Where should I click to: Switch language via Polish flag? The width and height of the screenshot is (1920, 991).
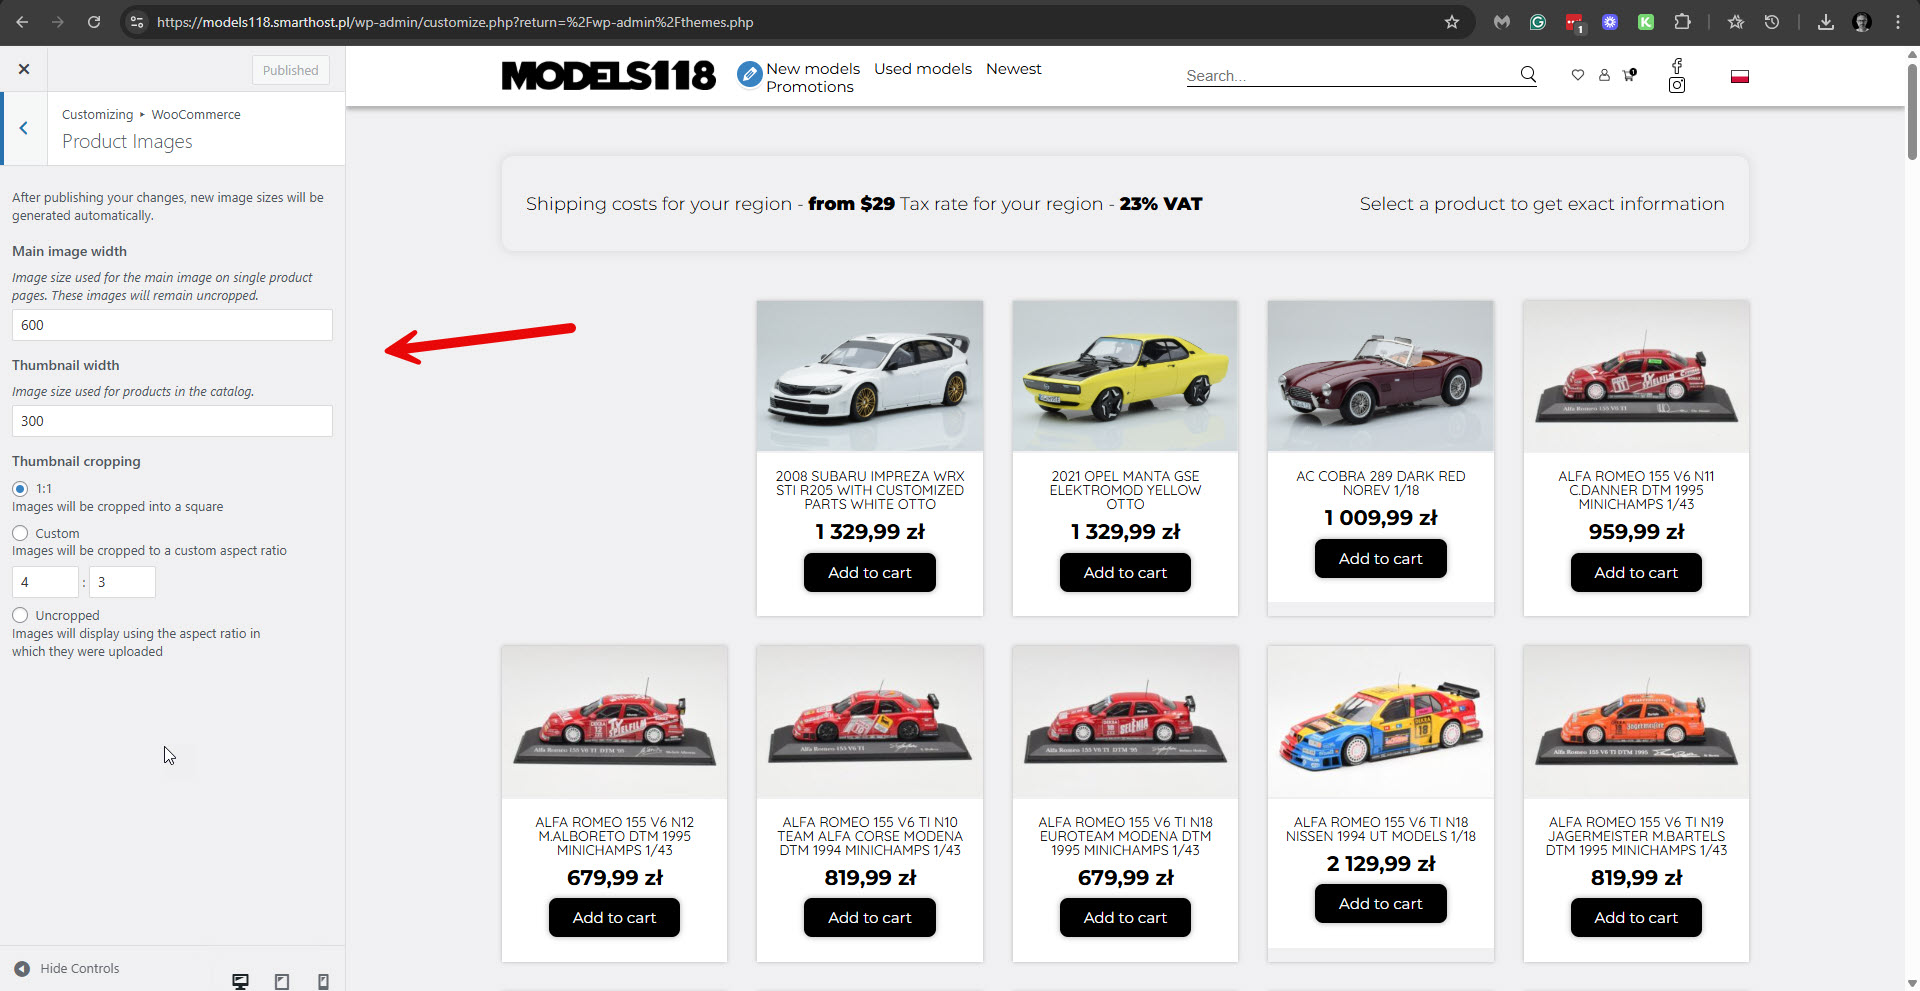pyautogui.click(x=1740, y=76)
